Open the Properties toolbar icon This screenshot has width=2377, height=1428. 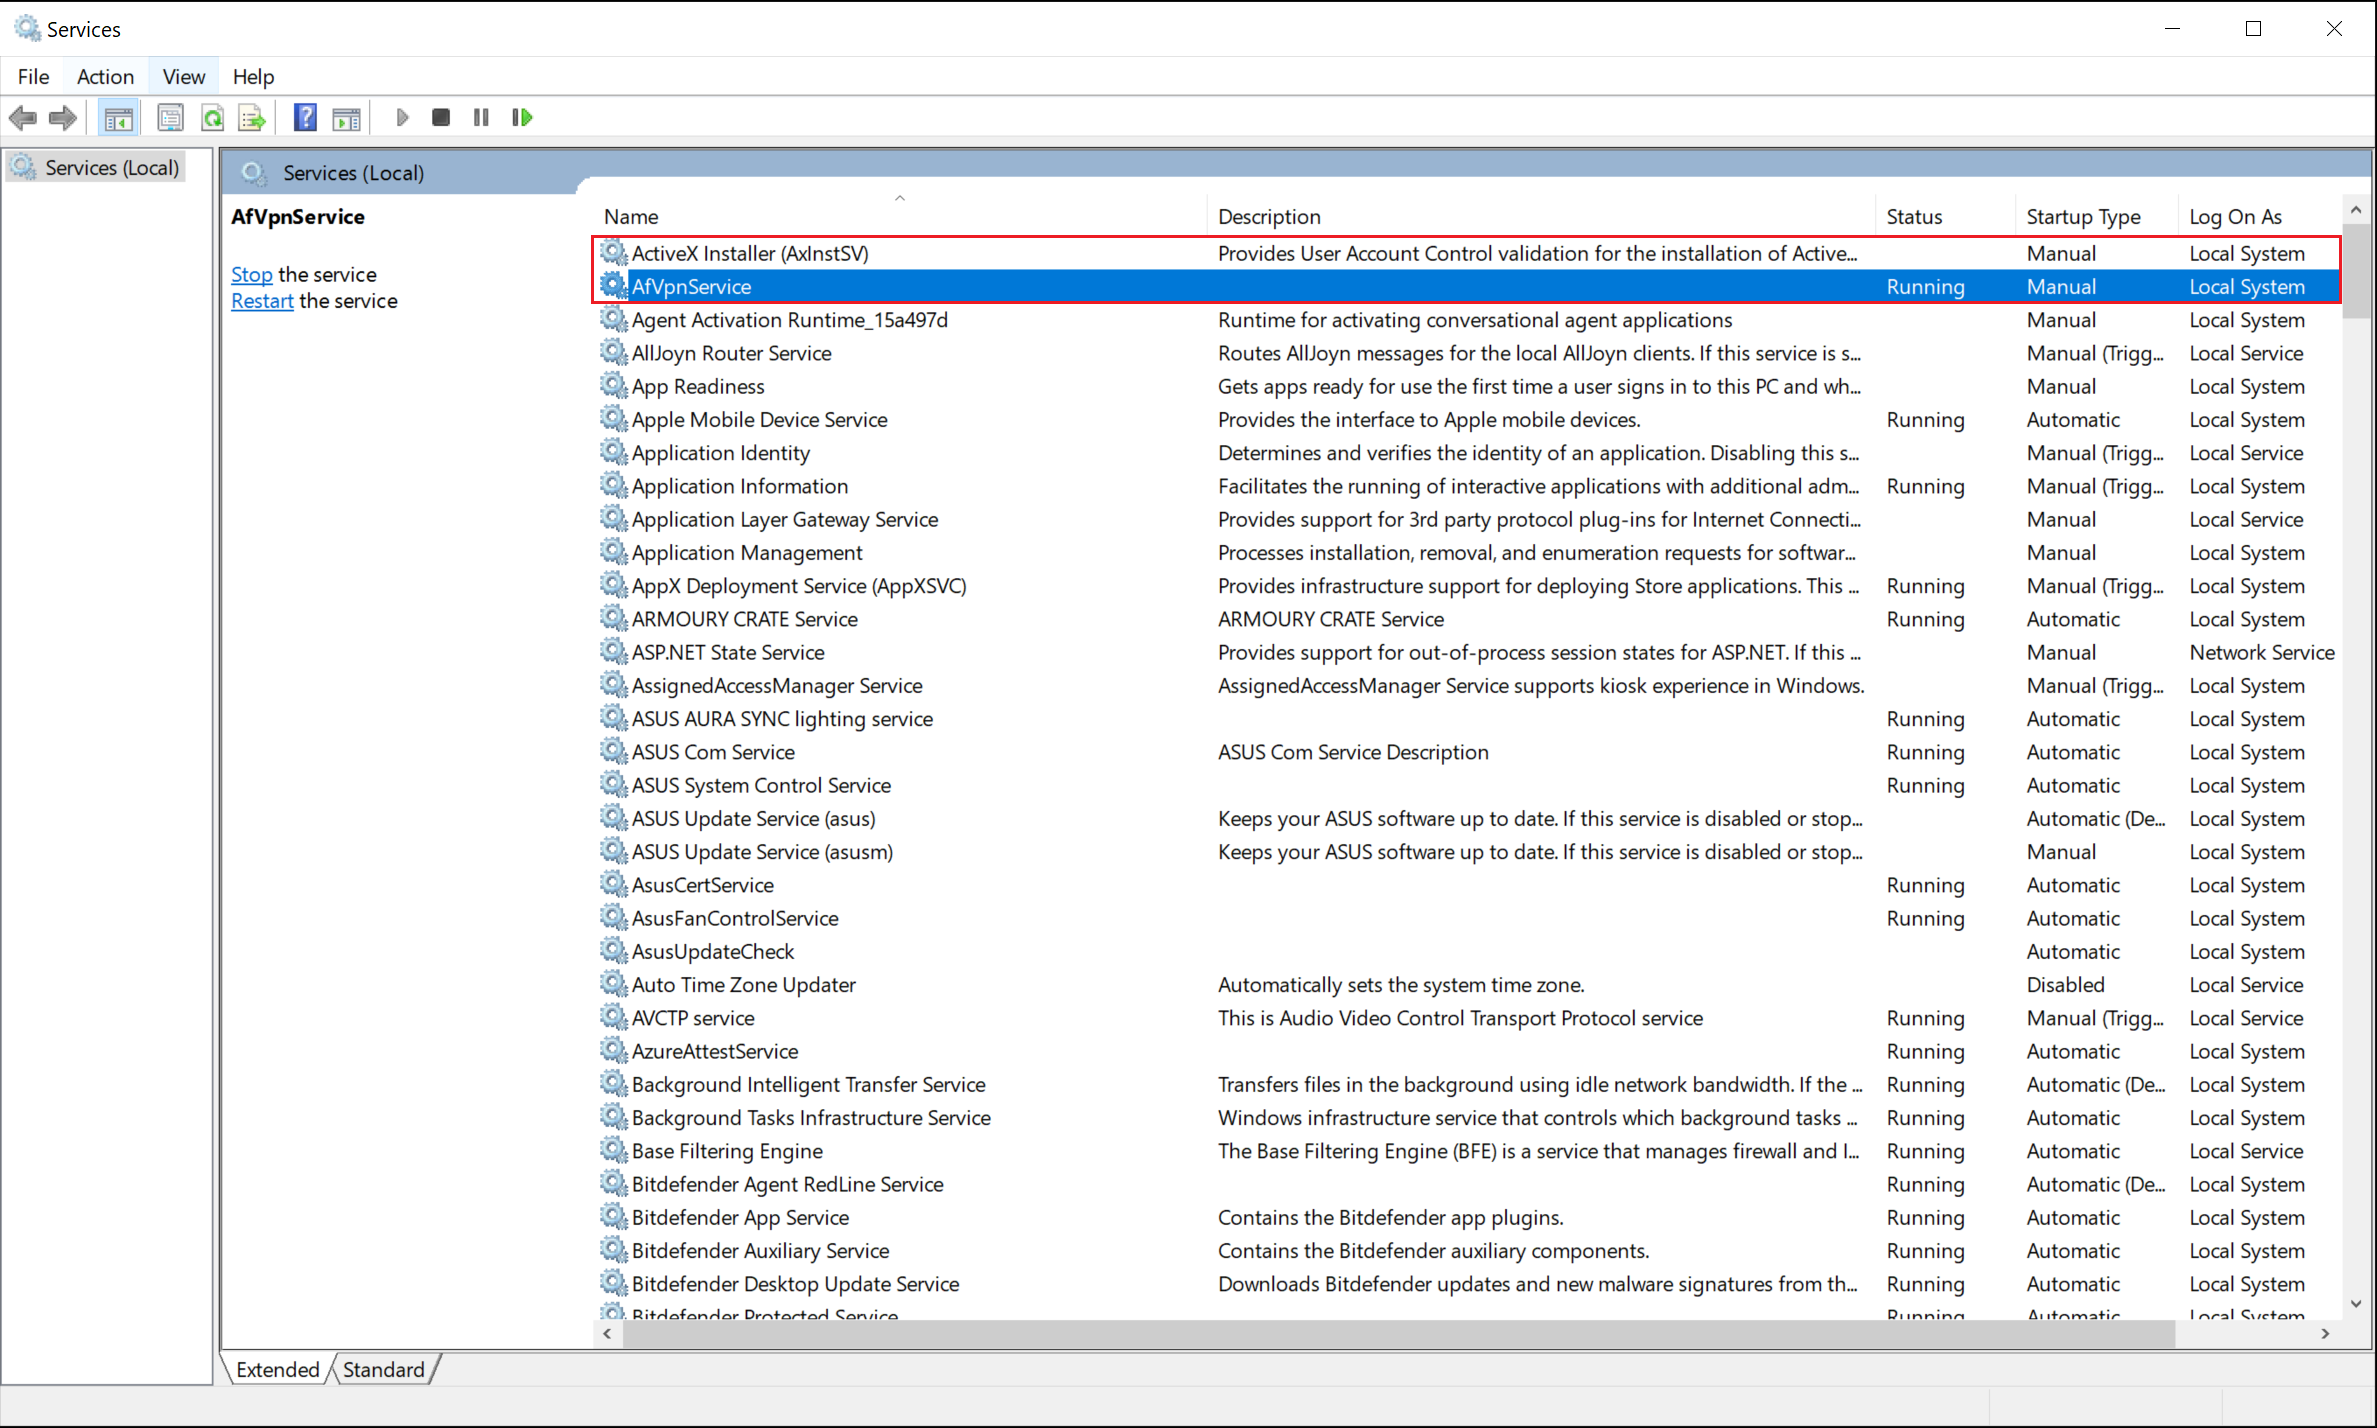171,118
